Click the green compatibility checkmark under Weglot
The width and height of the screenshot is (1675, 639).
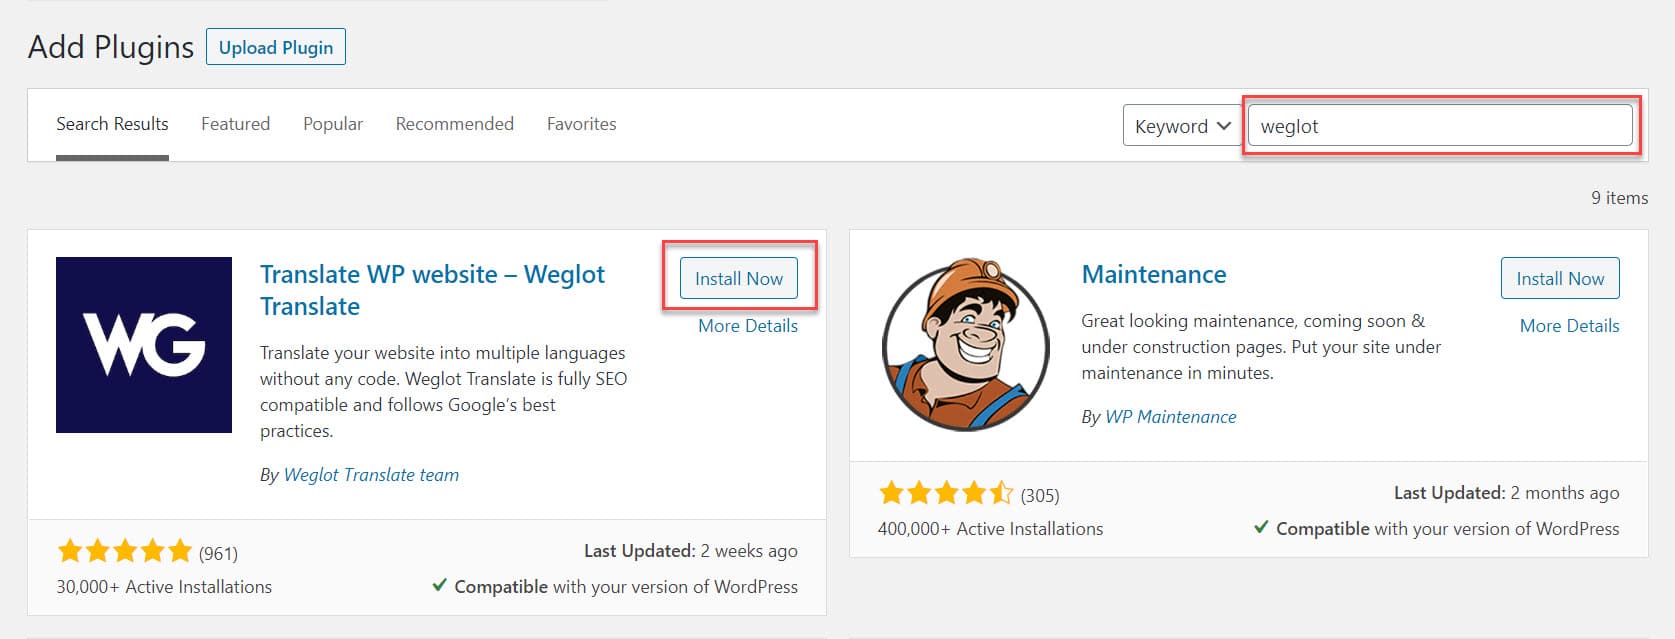[x=440, y=586]
